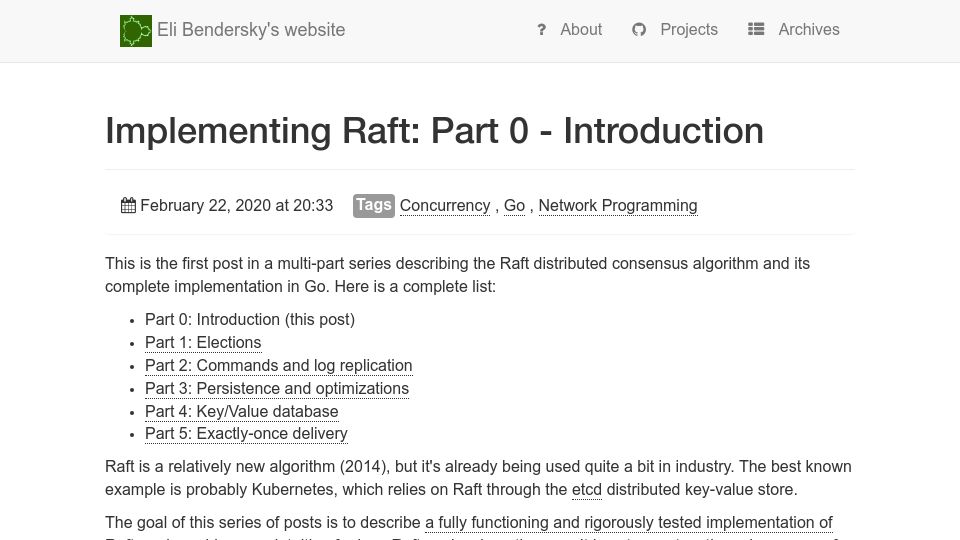Image resolution: width=960 pixels, height=540 pixels.
Task: Open the Network Programming tag
Action: pyautogui.click(x=618, y=206)
